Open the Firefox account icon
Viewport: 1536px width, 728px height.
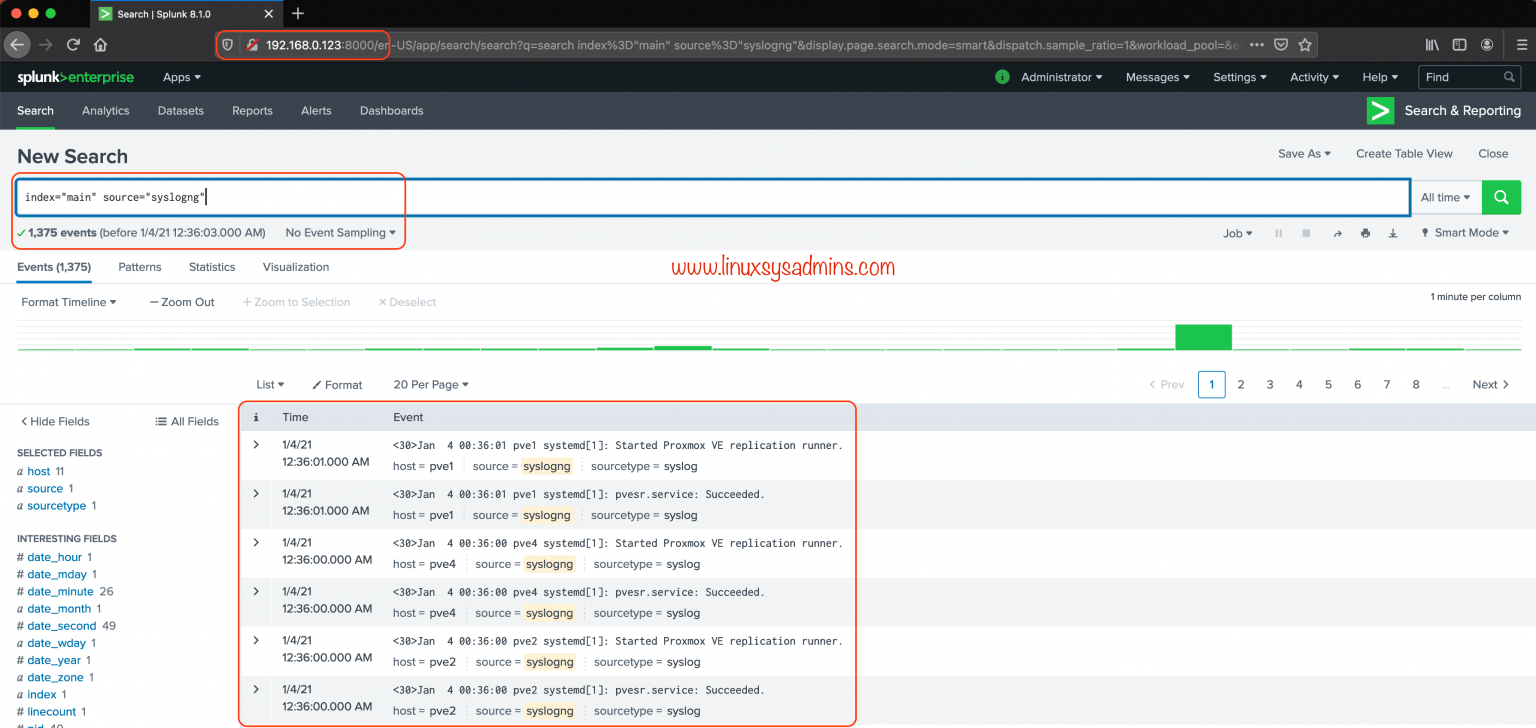(1487, 44)
